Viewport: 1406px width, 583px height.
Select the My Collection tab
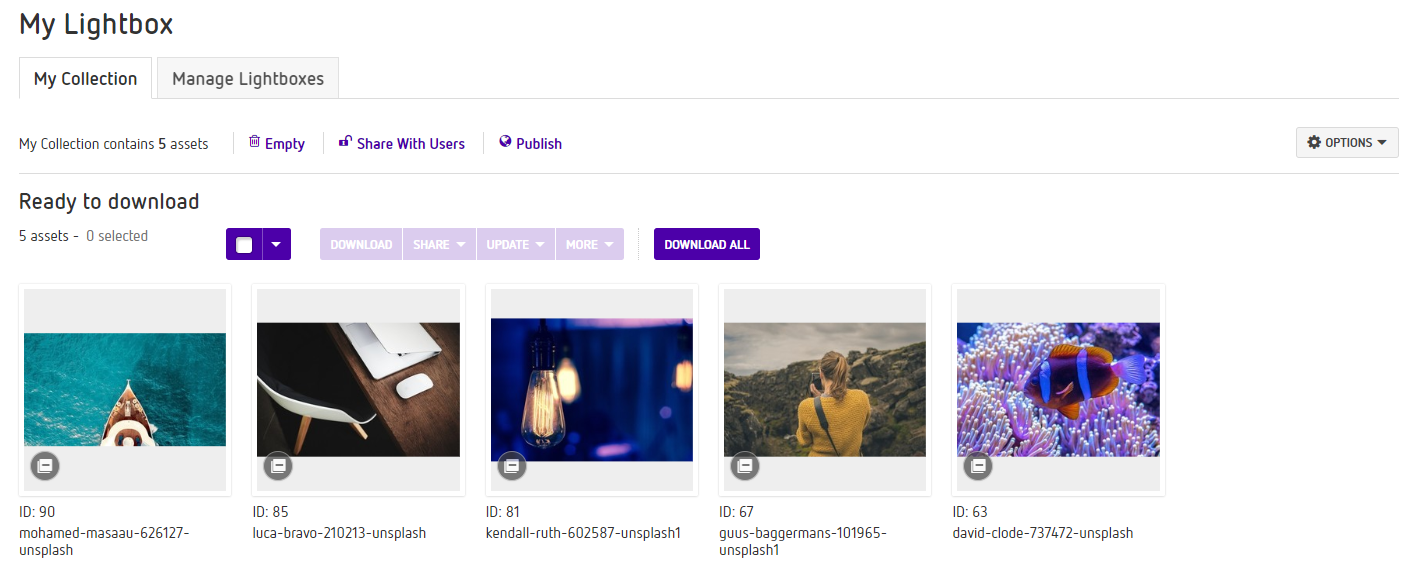tap(85, 78)
